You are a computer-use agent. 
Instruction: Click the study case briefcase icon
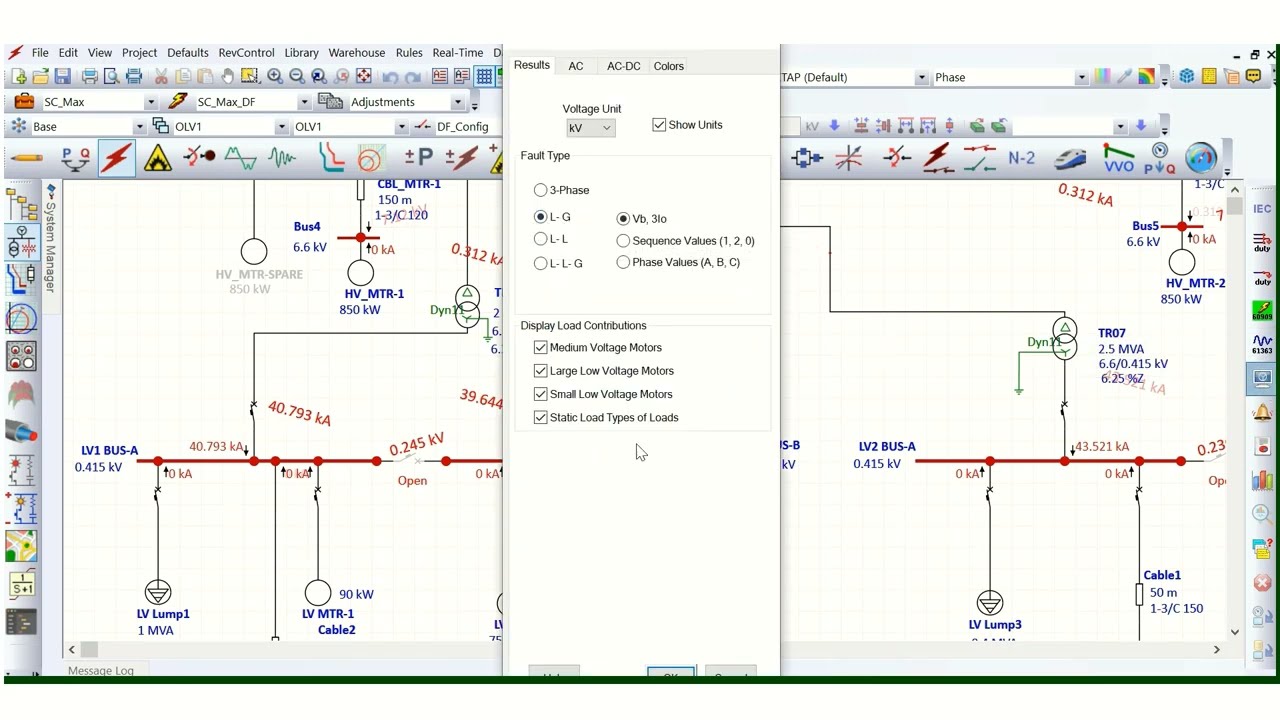click(24, 102)
